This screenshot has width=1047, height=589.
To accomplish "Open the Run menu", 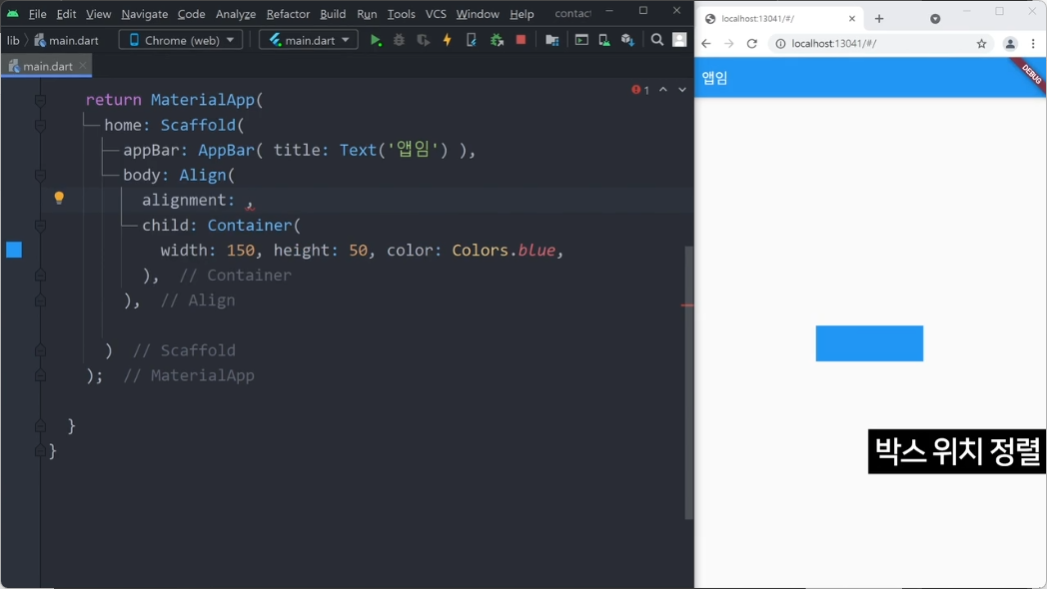I will [x=367, y=13].
